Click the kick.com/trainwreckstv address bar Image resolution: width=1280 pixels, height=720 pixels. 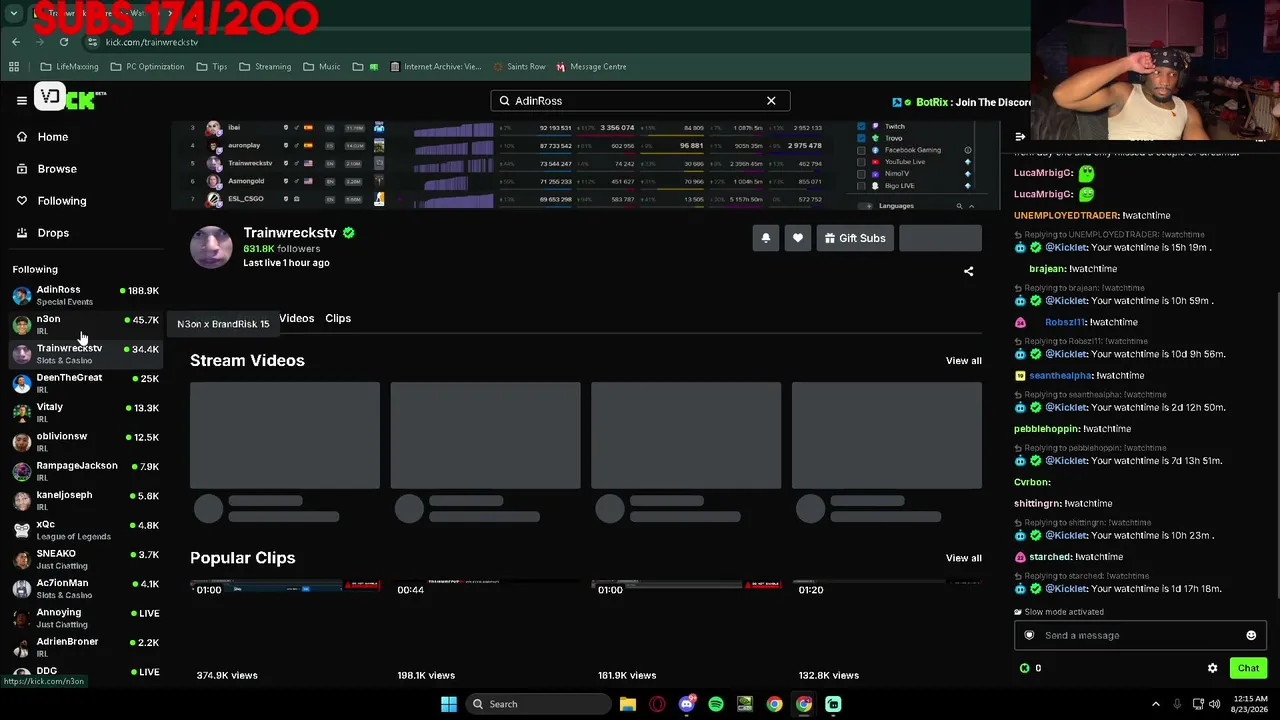point(152,42)
